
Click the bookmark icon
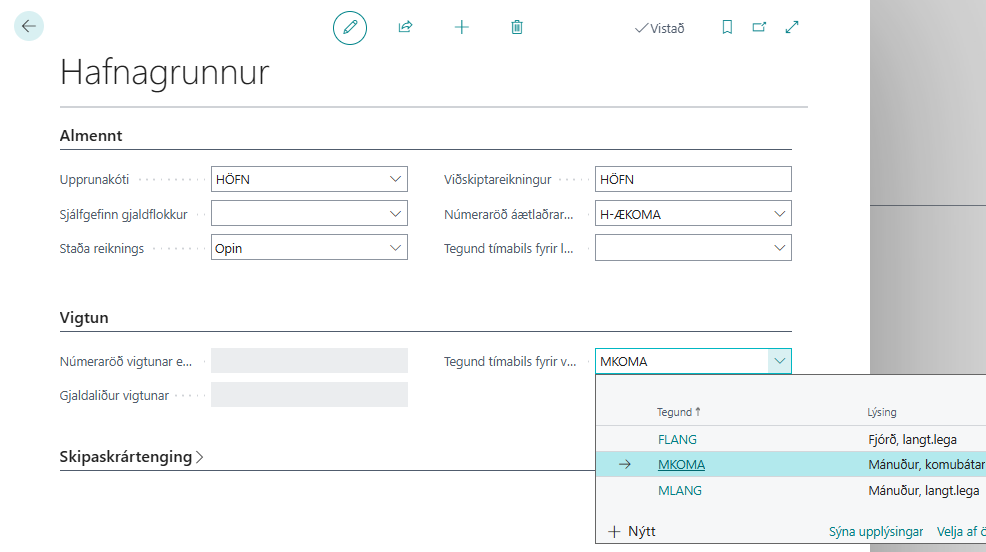point(727,28)
